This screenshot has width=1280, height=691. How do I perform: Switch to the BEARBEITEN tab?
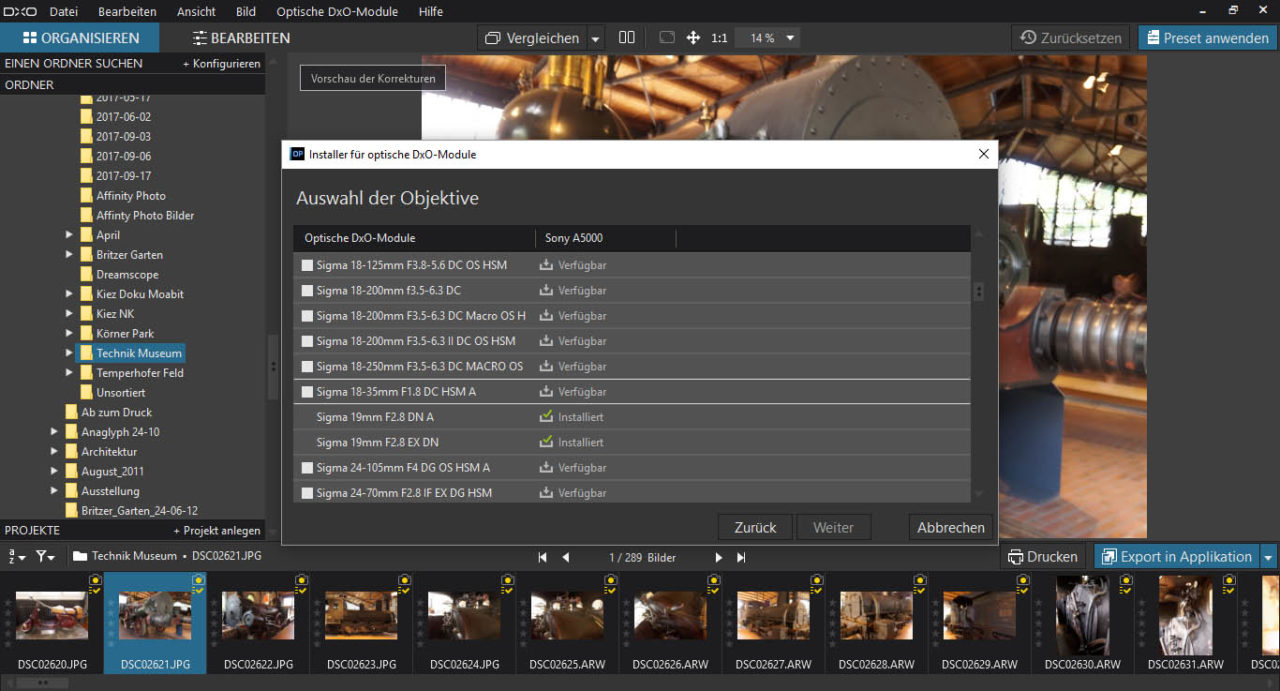coord(241,38)
